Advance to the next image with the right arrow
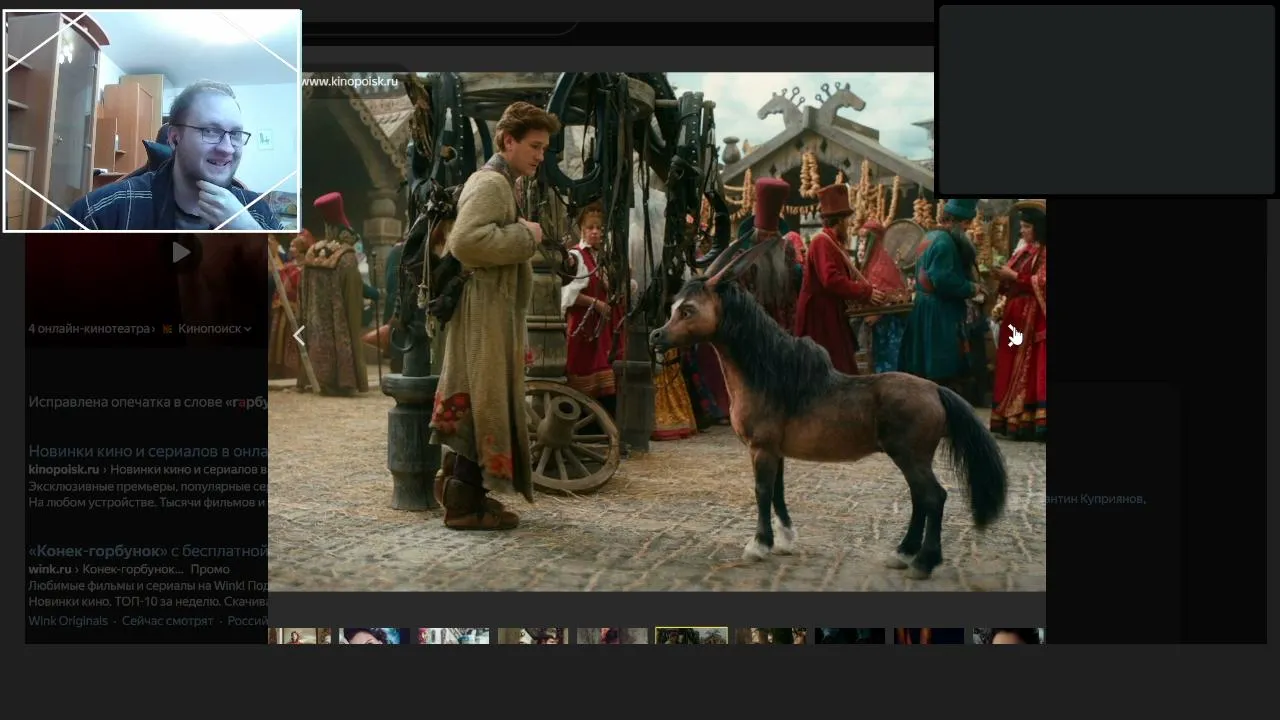Screen dimensions: 1280x720 coord(1012,336)
